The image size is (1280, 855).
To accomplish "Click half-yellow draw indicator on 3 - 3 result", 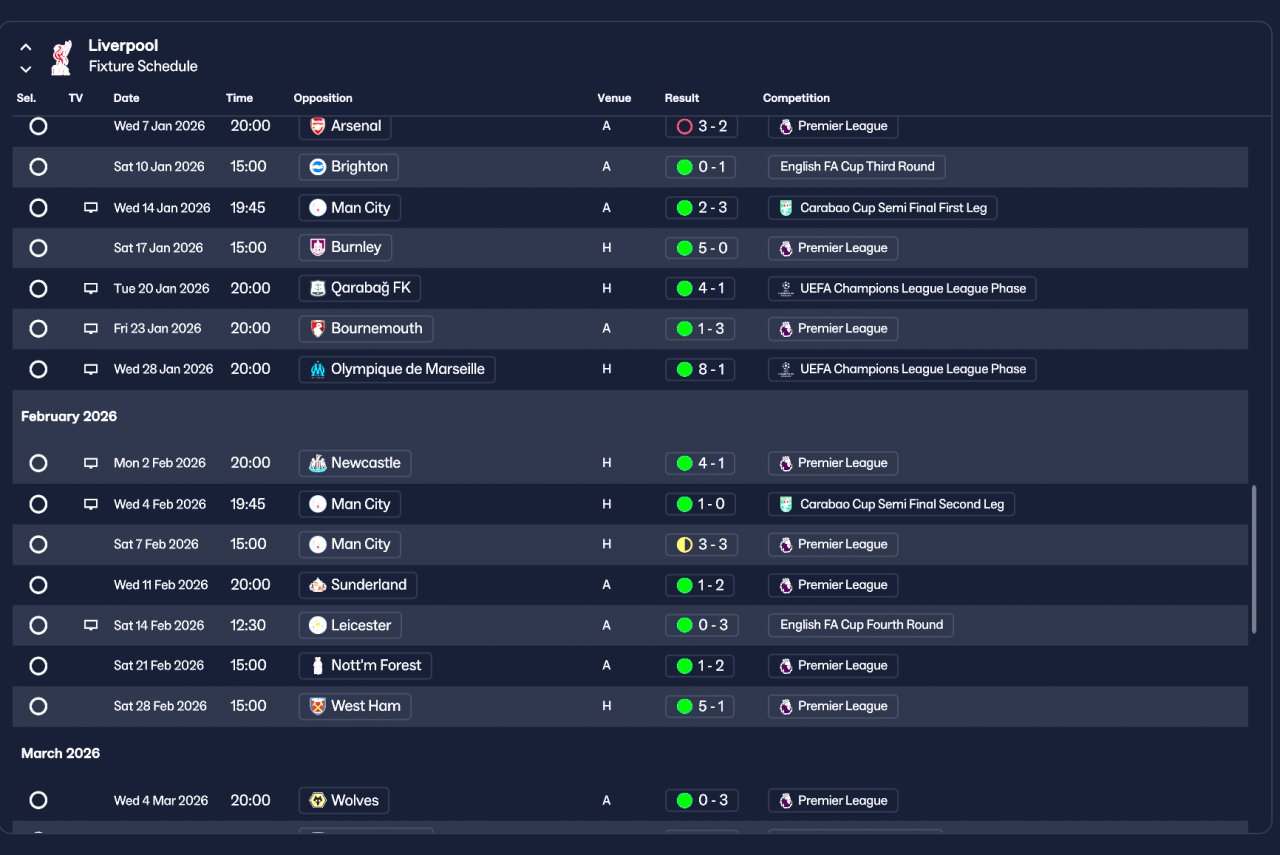I will [x=685, y=545].
